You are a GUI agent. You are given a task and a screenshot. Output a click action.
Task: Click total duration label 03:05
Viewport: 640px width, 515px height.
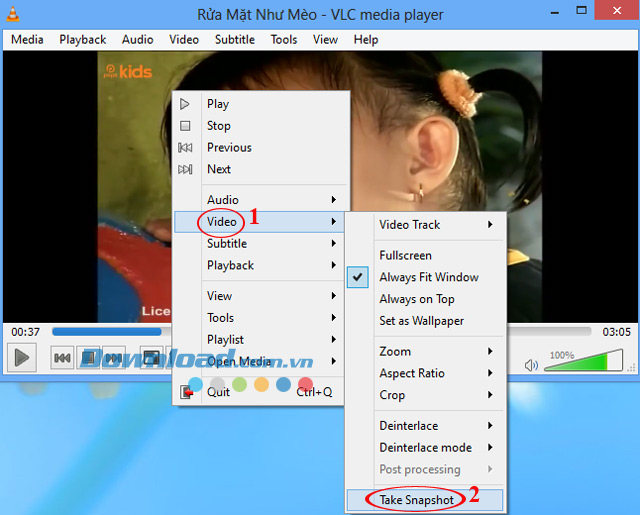pyautogui.click(x=616, y=332)
